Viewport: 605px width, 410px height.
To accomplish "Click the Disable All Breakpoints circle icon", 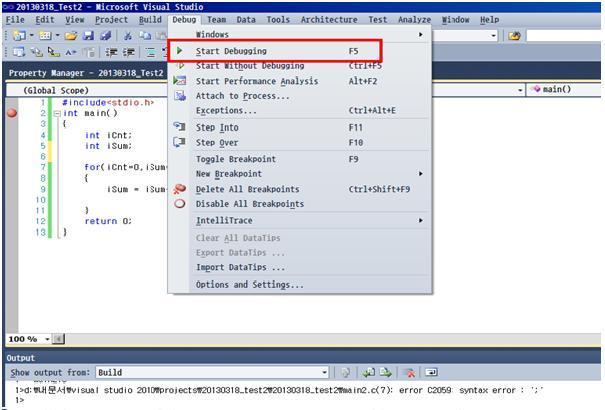I will 180,204.
